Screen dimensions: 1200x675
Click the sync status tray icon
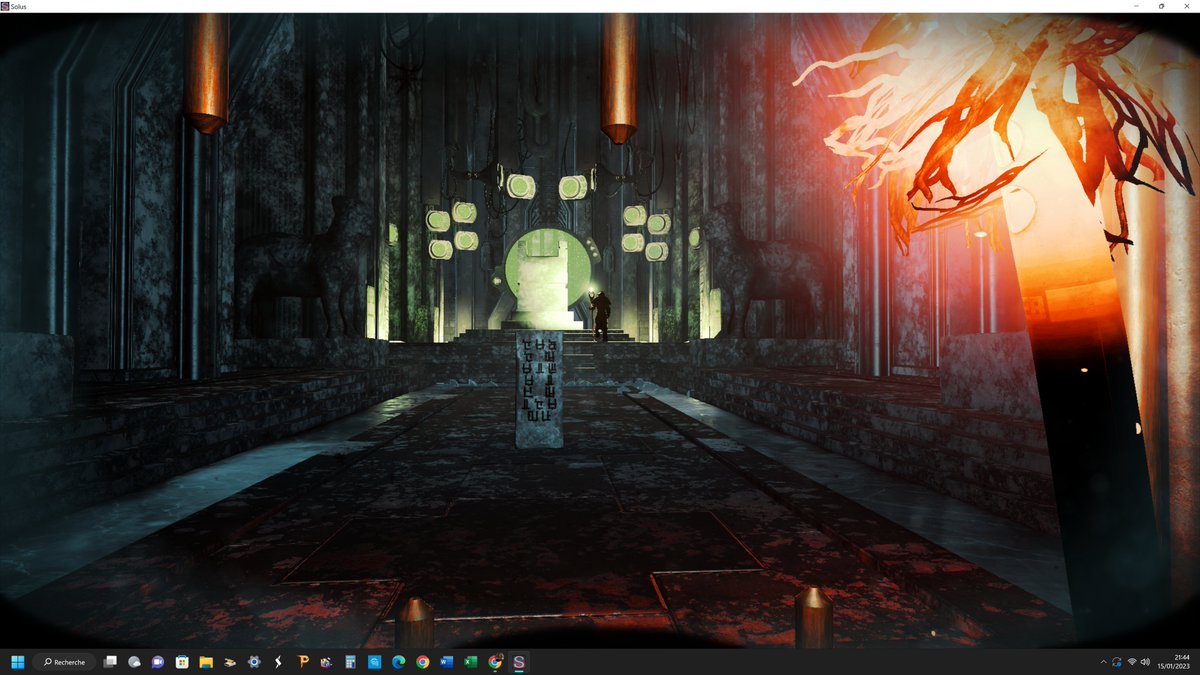point(1117,662)
